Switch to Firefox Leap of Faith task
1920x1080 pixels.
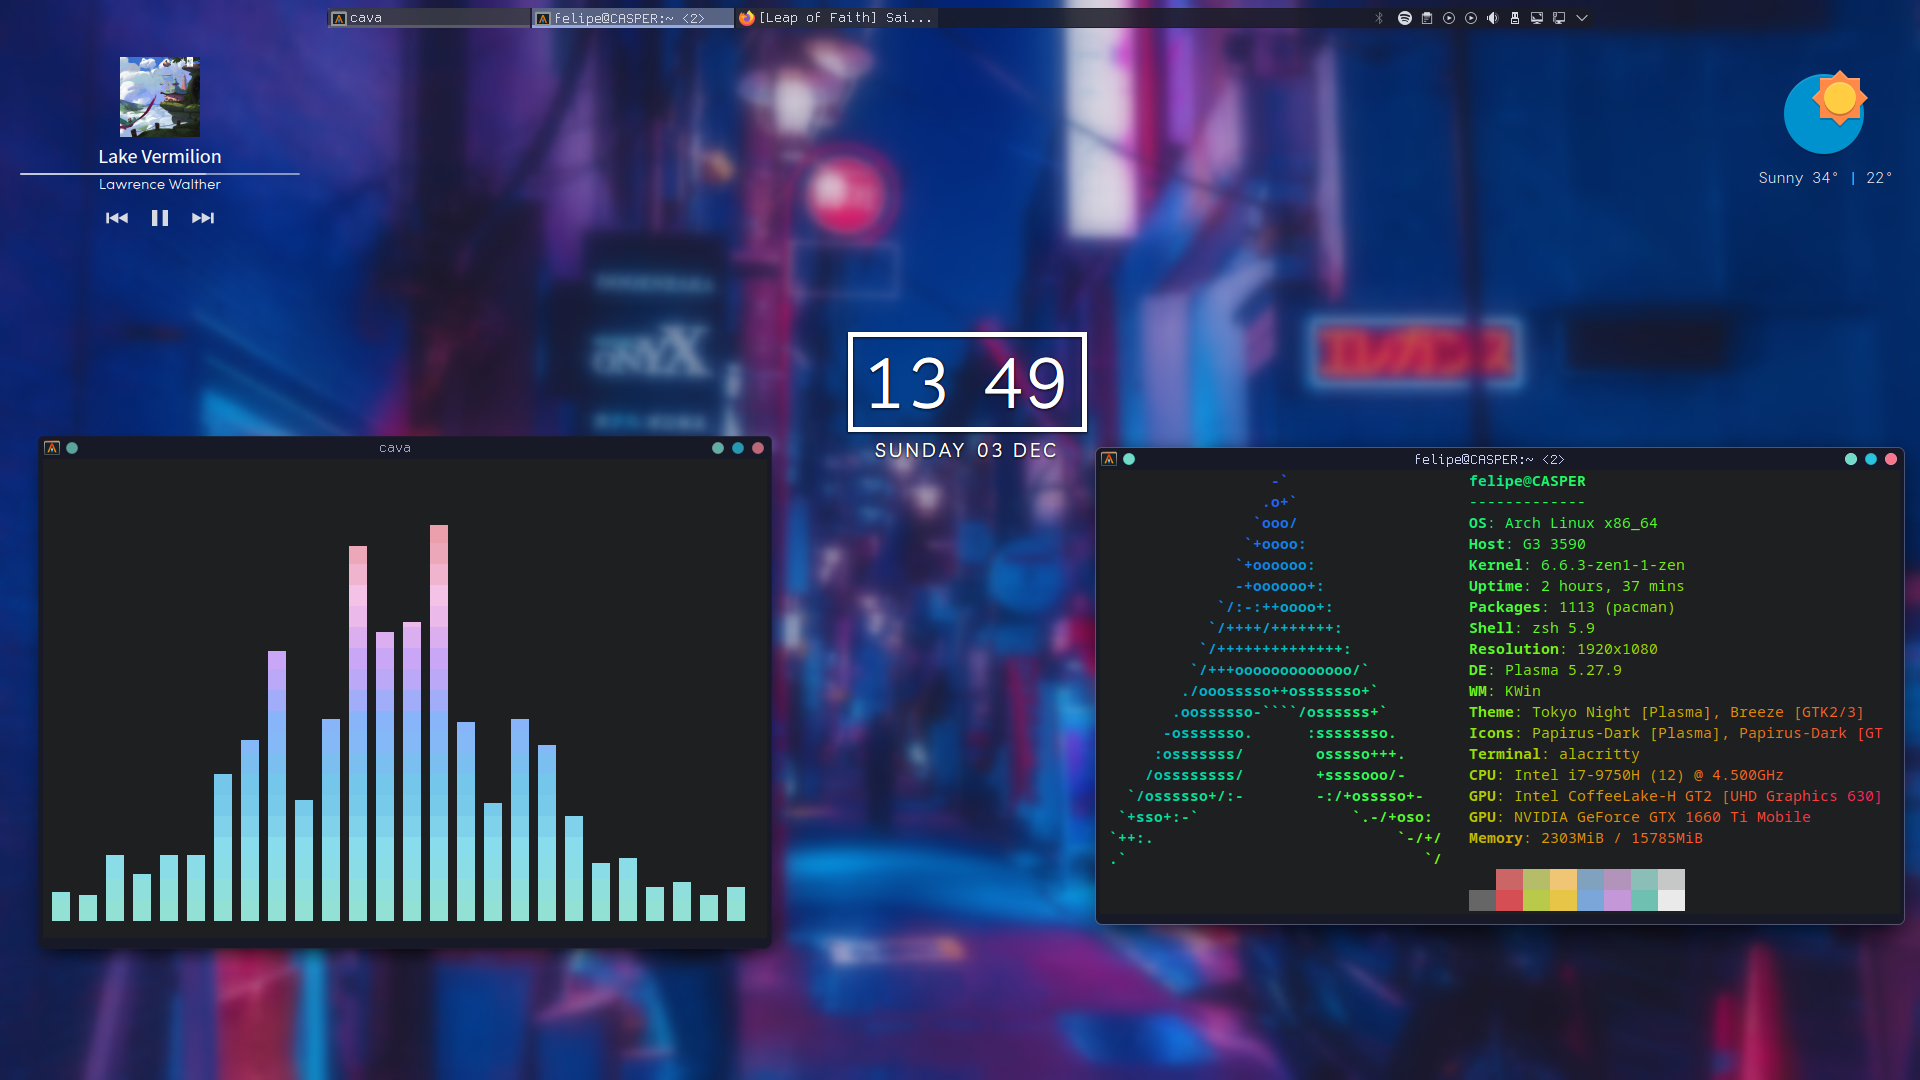[837, 18]
